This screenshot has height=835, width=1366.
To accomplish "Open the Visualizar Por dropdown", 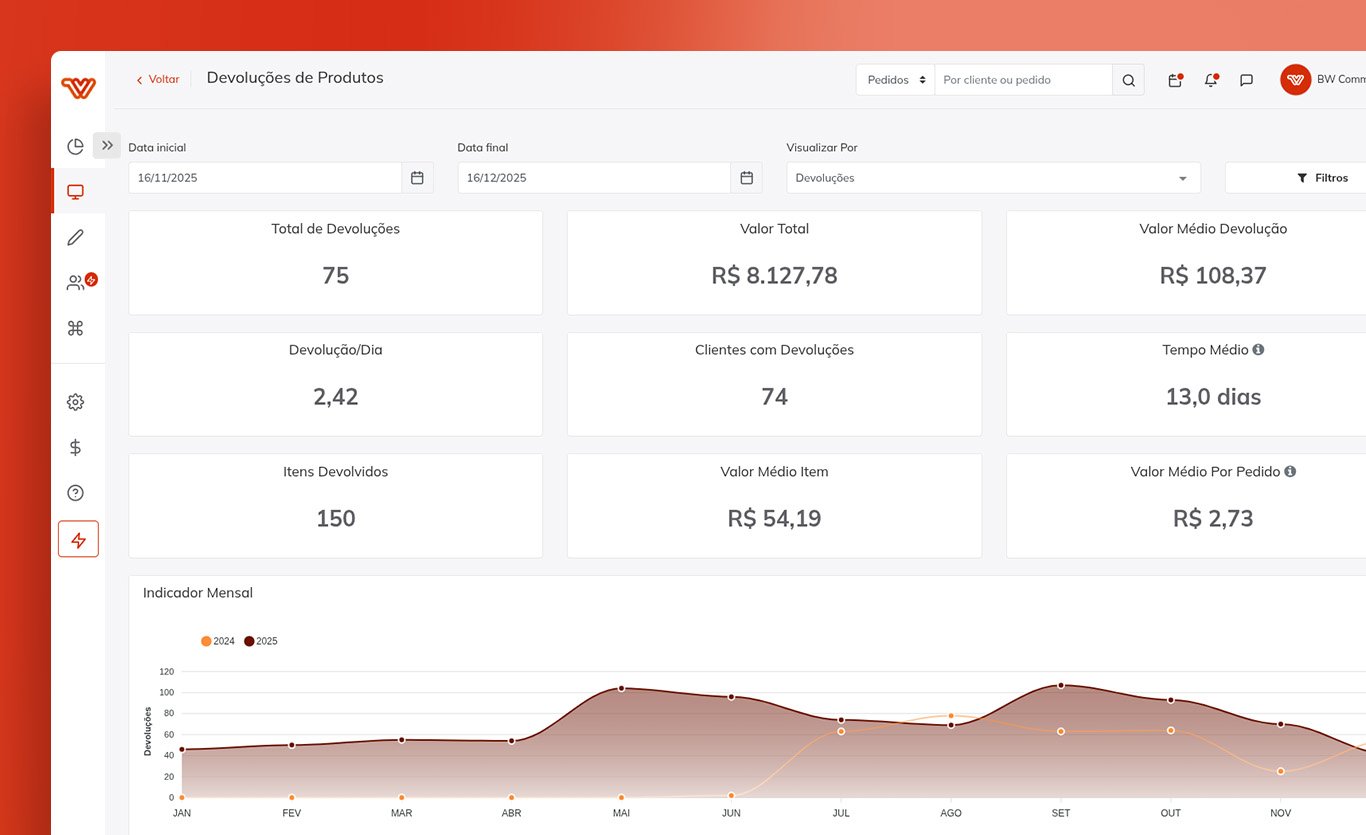I will point(993,178).
